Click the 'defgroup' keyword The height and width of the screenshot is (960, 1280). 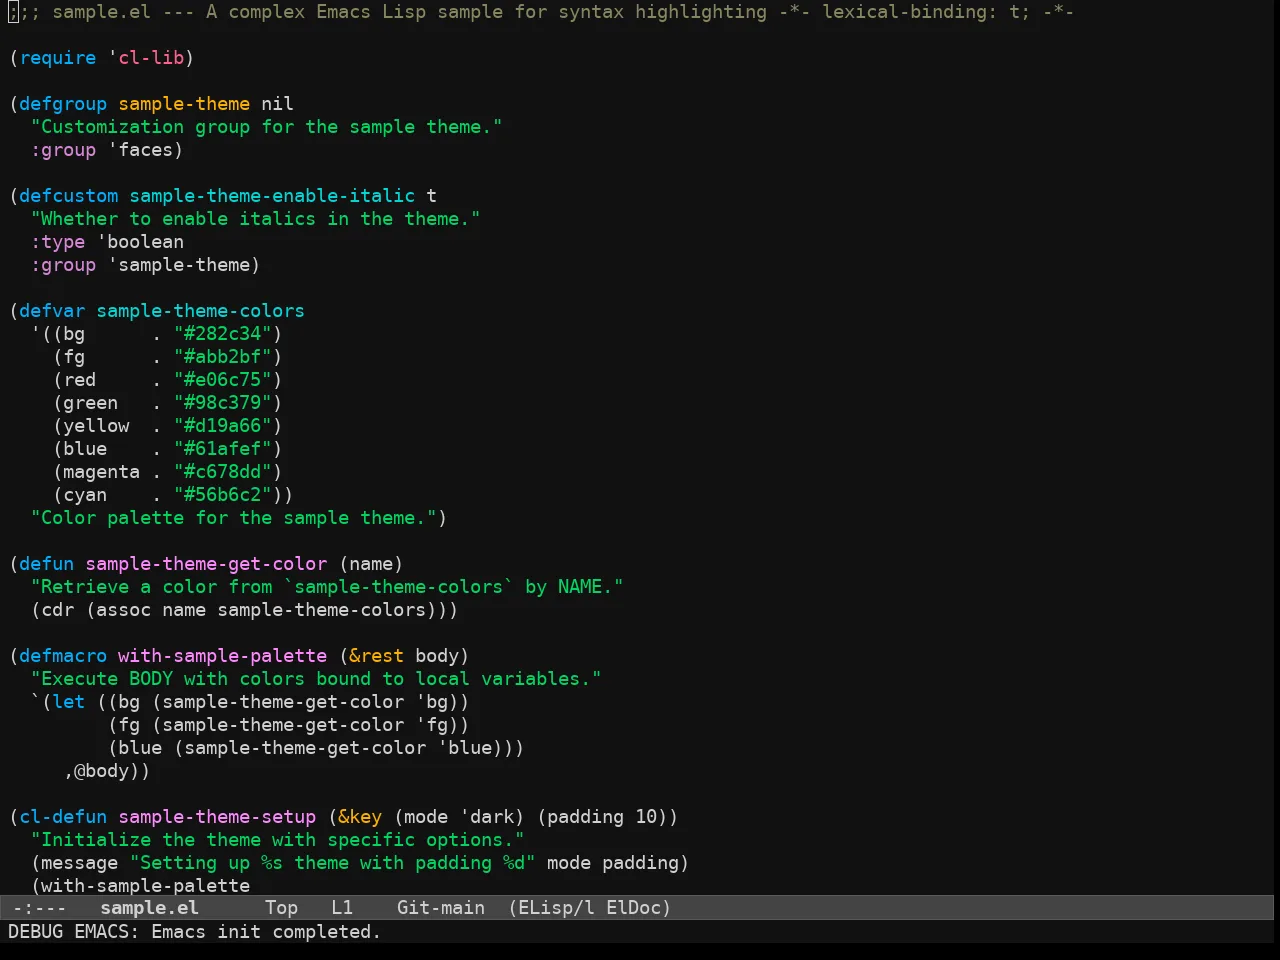click(x=63, y=104)
